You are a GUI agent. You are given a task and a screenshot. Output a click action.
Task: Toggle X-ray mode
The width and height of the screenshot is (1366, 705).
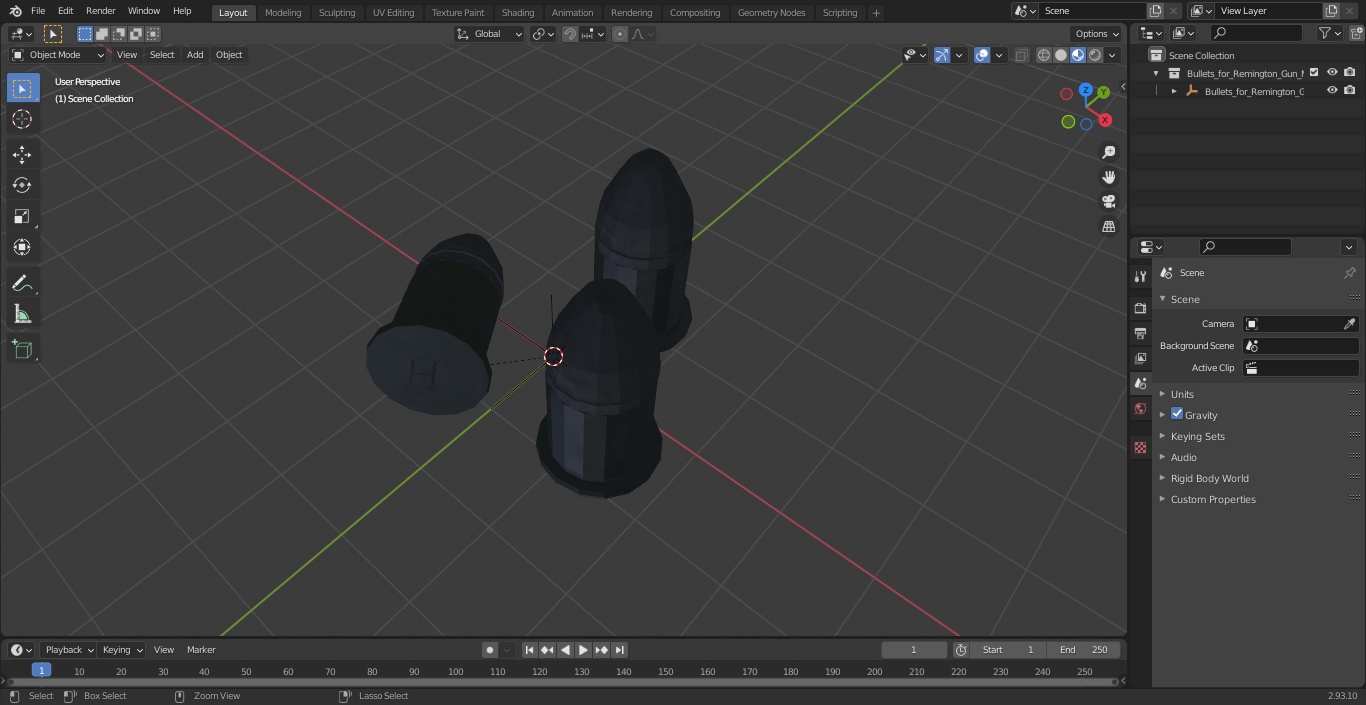(1021, 55)
